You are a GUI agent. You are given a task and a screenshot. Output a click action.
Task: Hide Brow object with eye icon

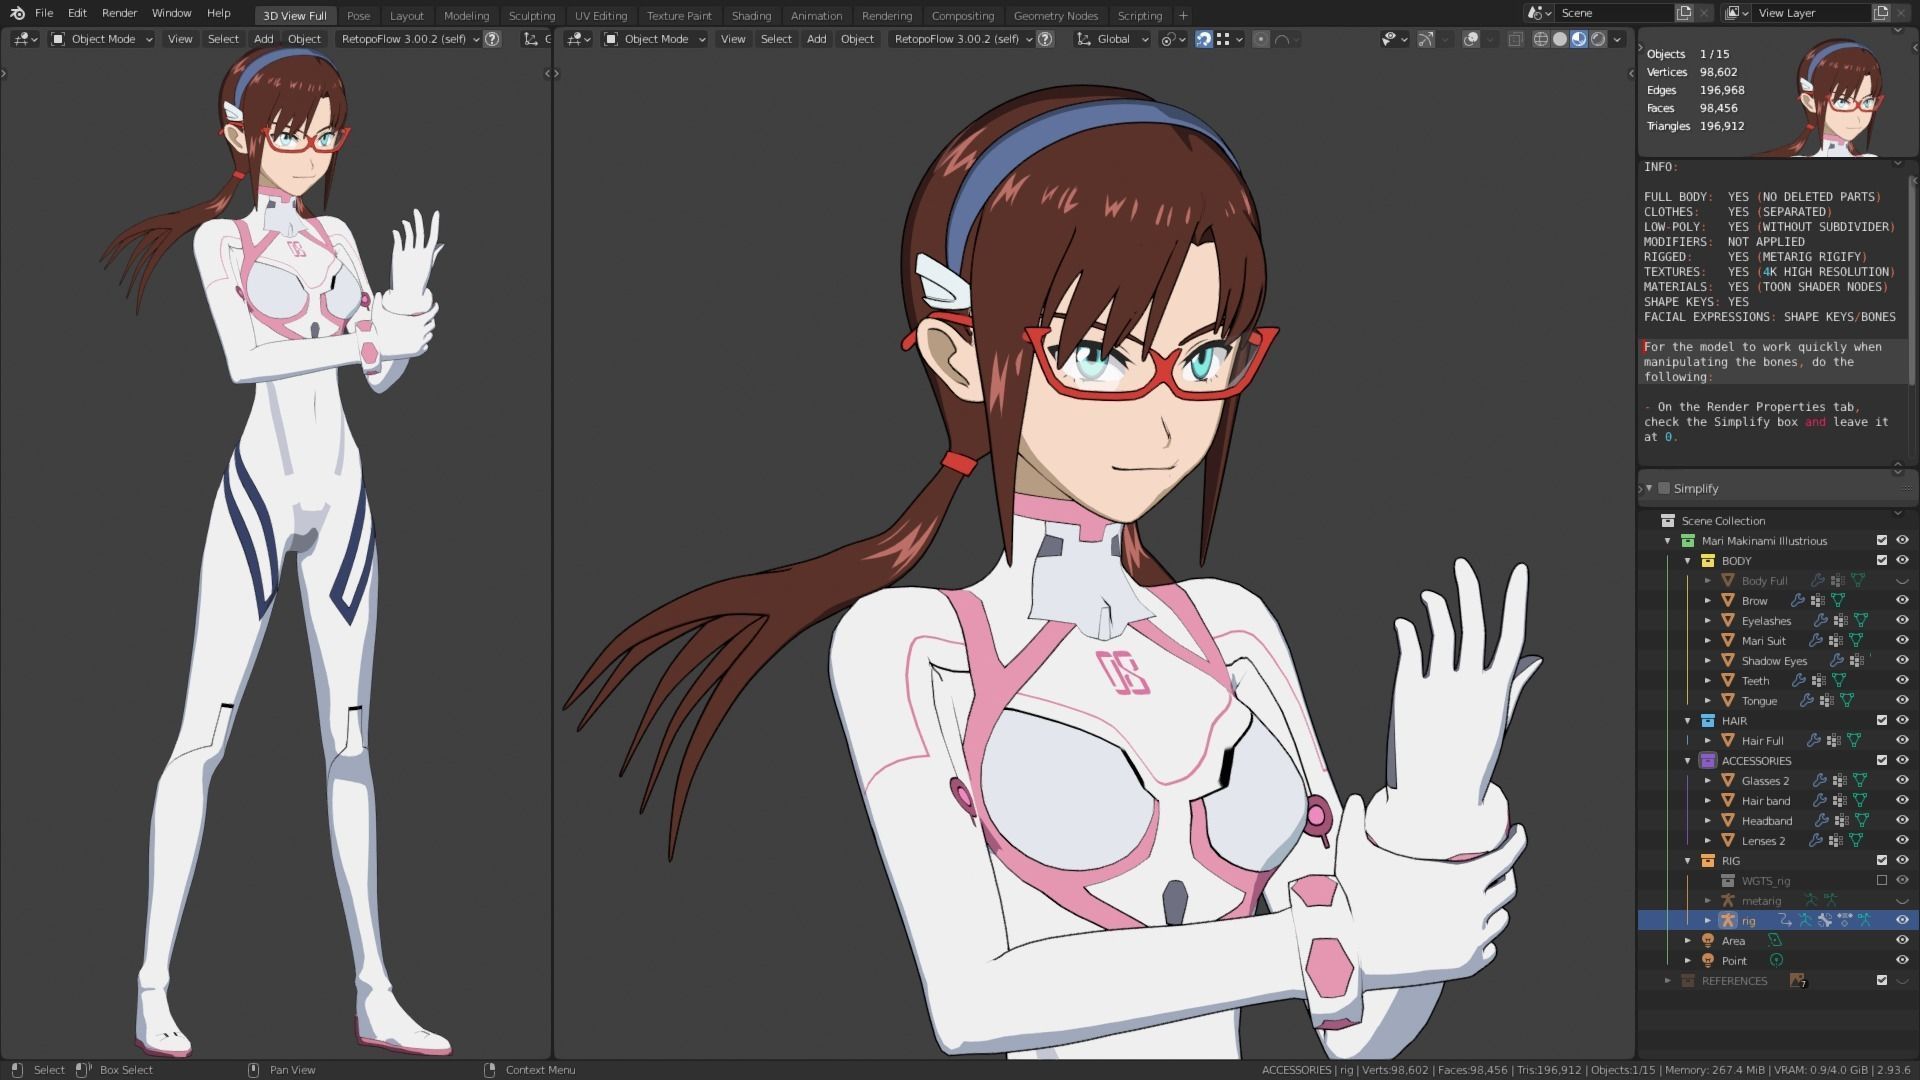coord(1902,600)
